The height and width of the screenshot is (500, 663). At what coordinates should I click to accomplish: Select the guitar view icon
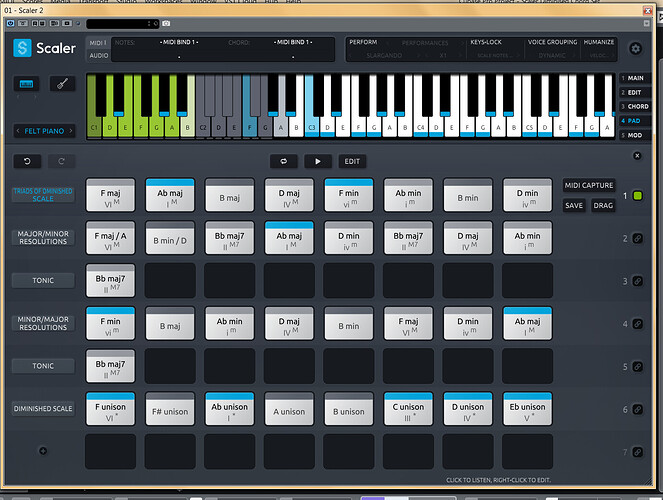pyautogui.click(x=62, y=84)
